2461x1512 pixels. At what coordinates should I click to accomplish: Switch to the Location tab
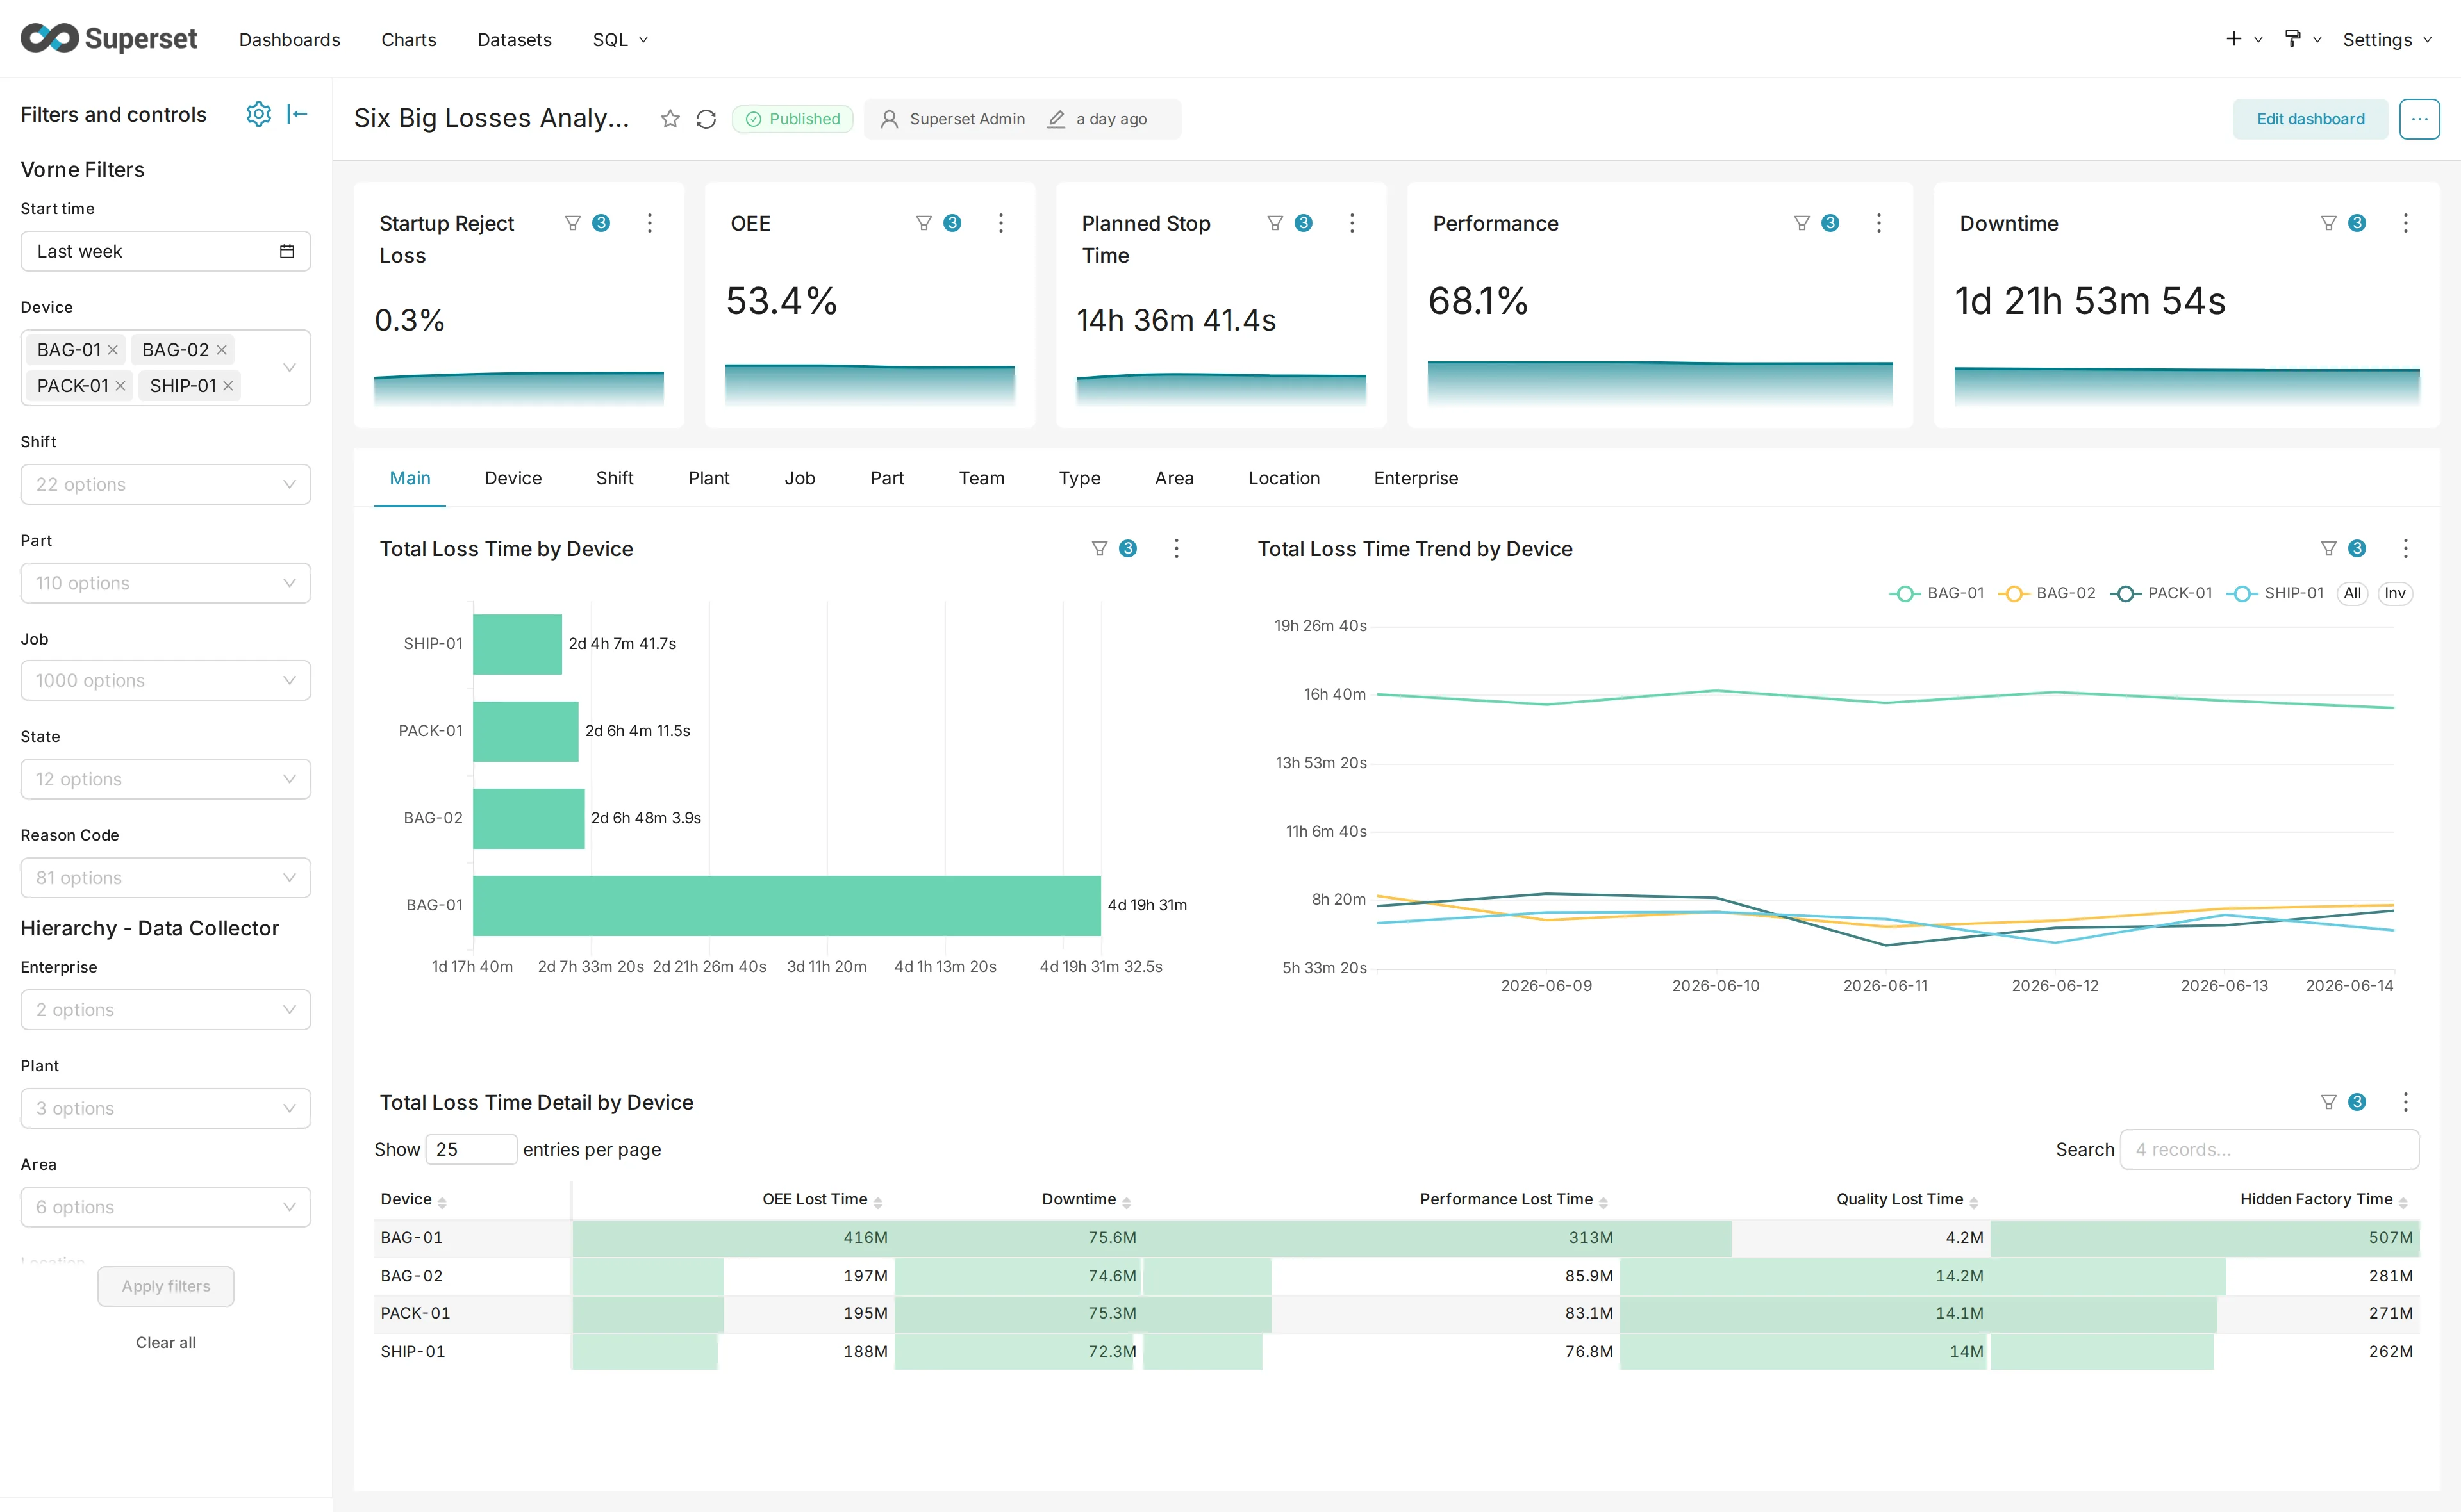1284,478
